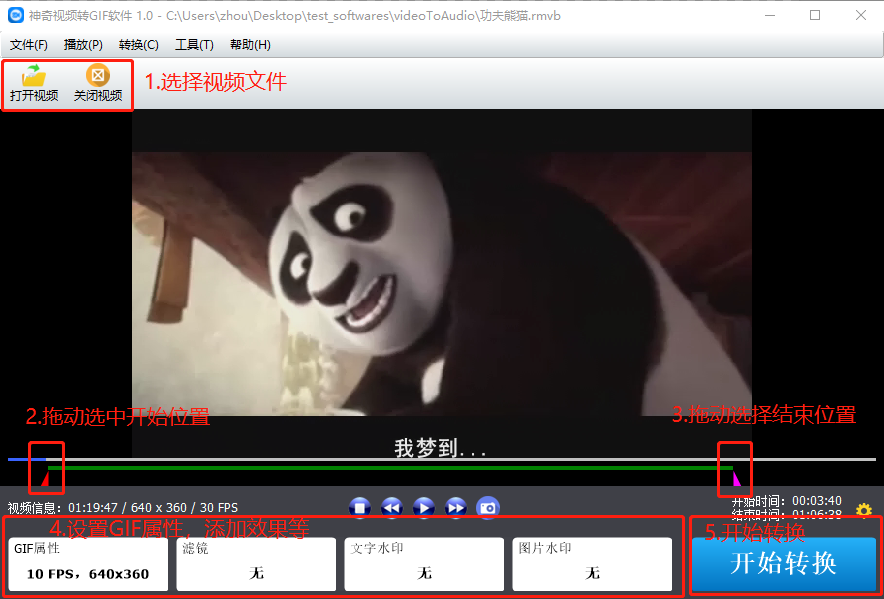Viewport: 884px width, 599px height.
Task: Take a snapshot with the camera icon
Action: (487, 507)
